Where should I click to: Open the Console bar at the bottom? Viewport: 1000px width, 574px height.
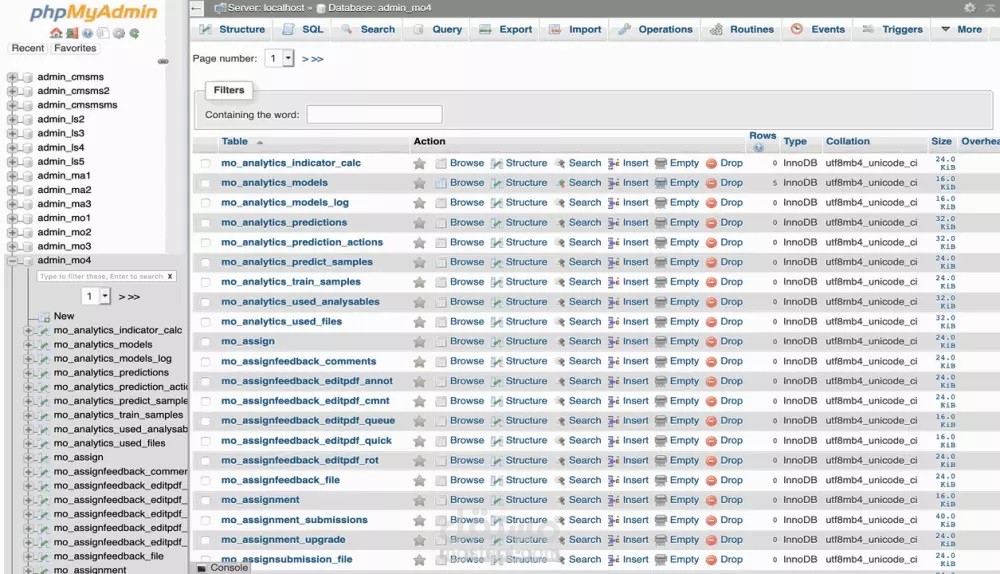(222, 568)
